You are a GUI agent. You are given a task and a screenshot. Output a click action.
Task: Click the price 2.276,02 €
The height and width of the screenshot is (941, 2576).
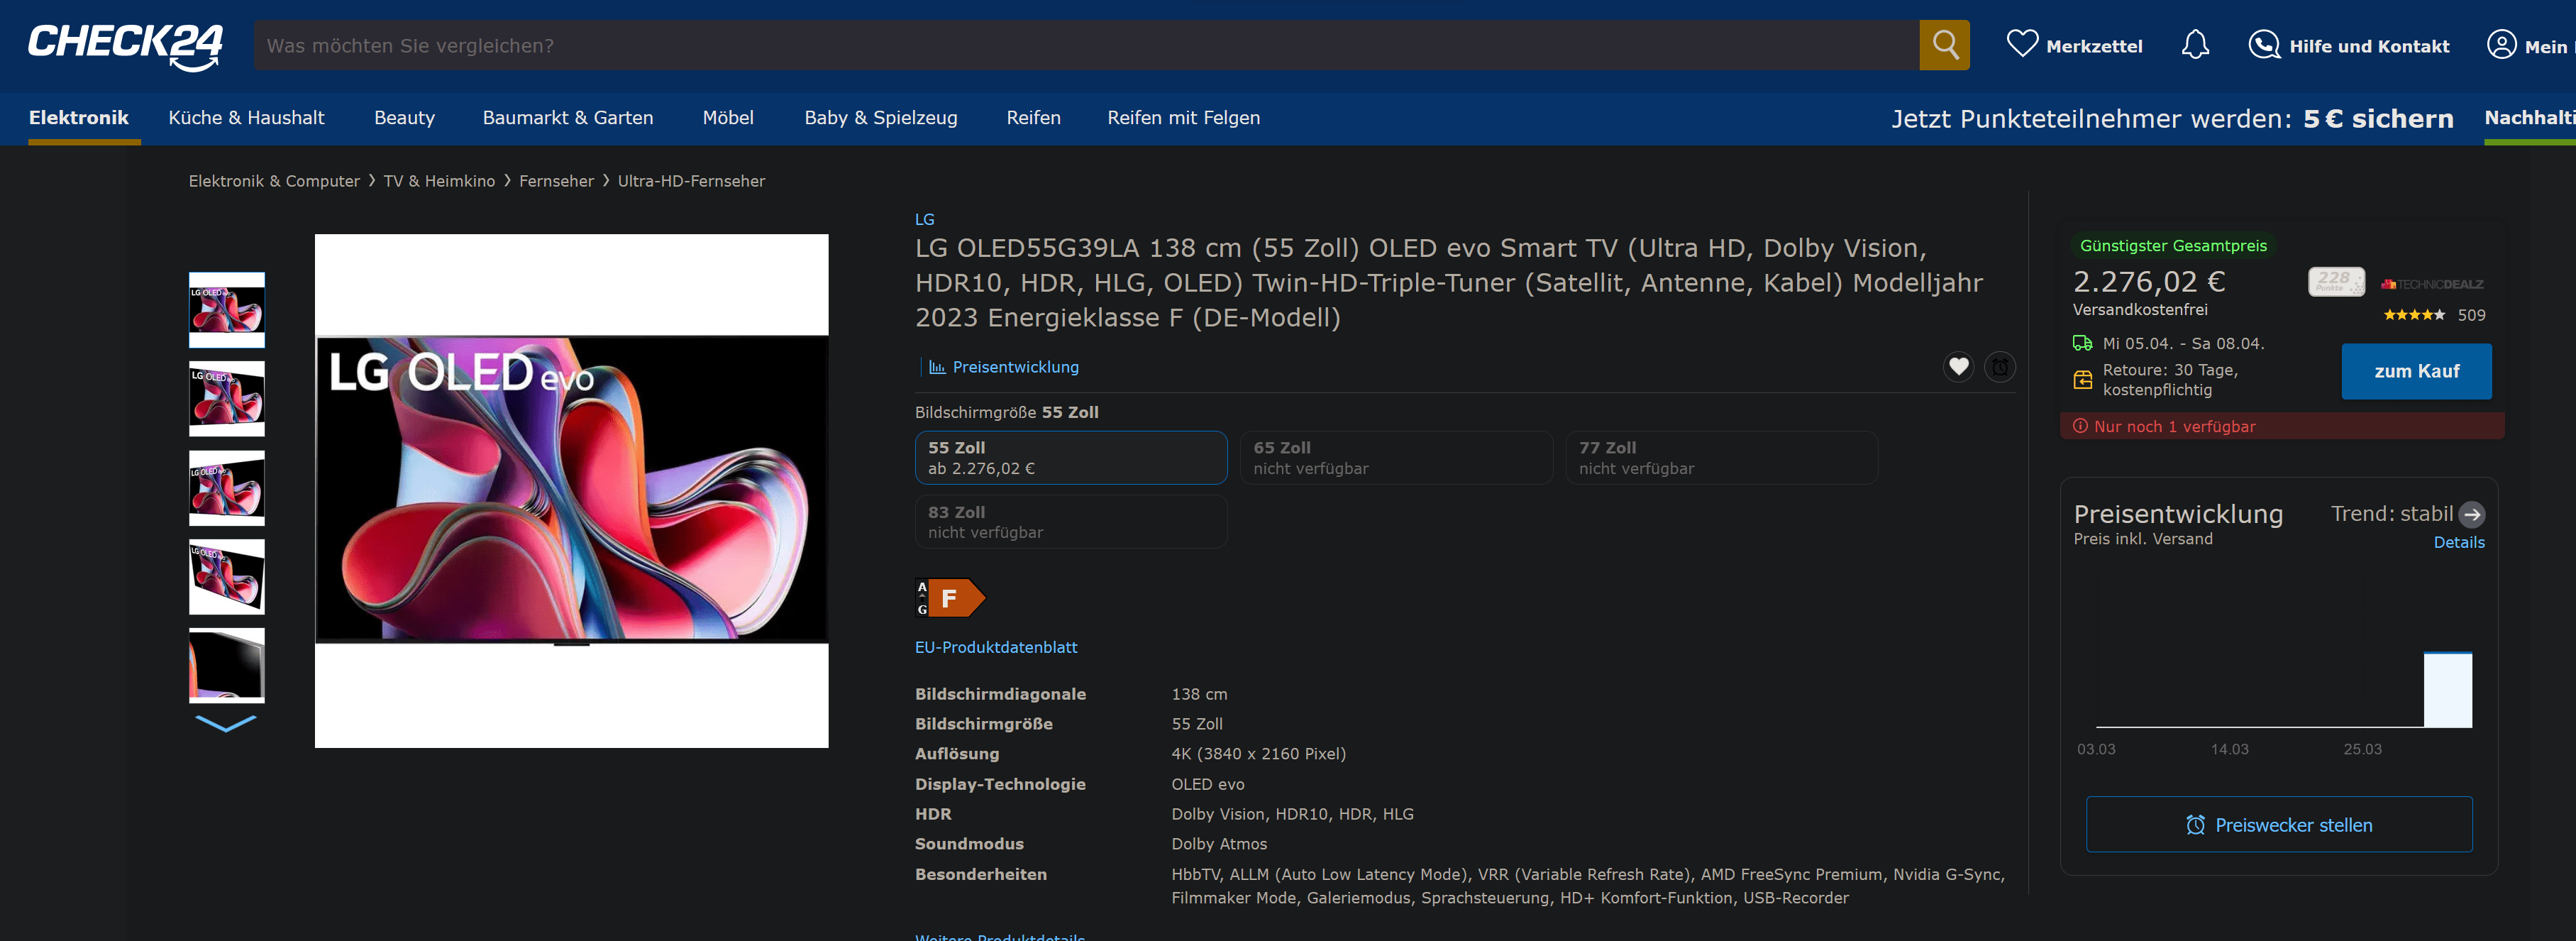pyautogui.click(x=2148, y=282)
